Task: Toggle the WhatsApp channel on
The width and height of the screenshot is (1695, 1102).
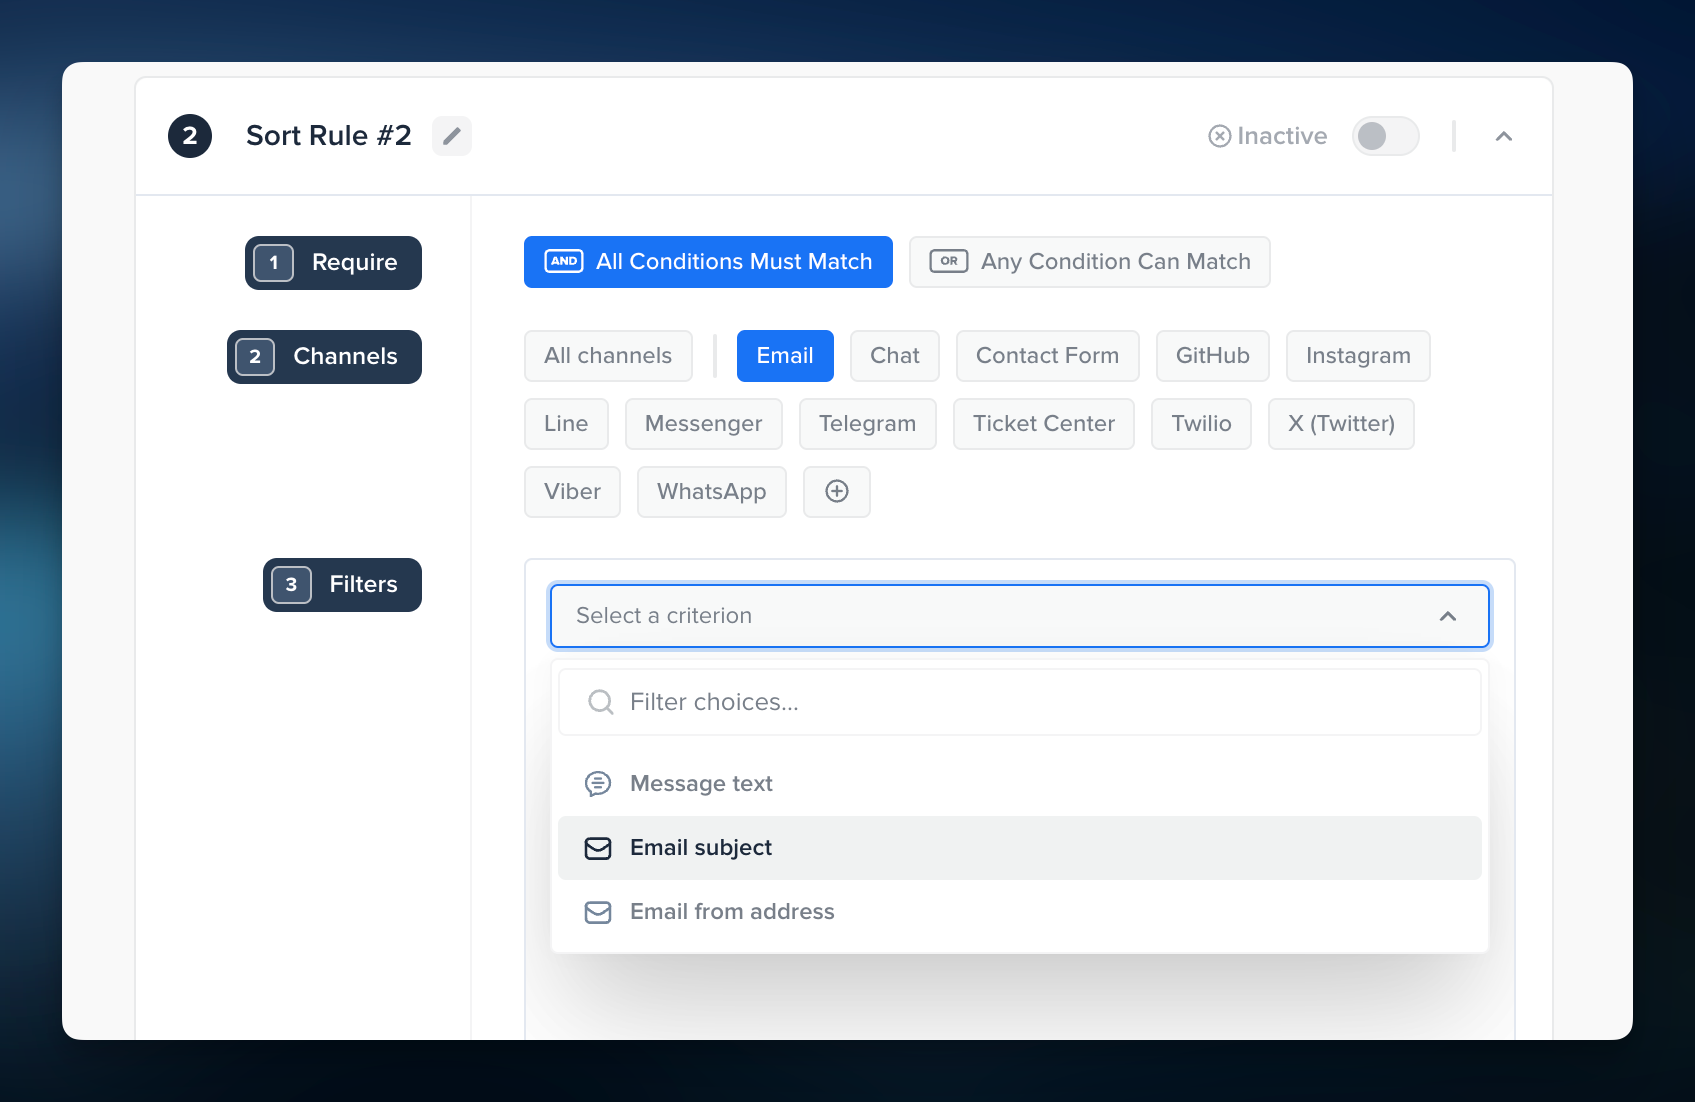Action: click(x=711, y=491)
